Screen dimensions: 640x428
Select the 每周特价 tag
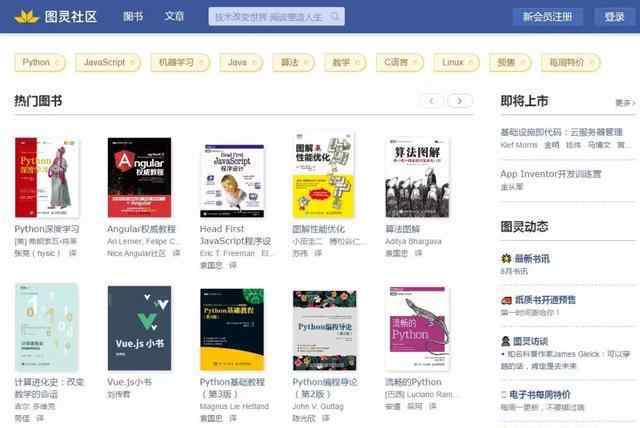click(x=571, y=62)
